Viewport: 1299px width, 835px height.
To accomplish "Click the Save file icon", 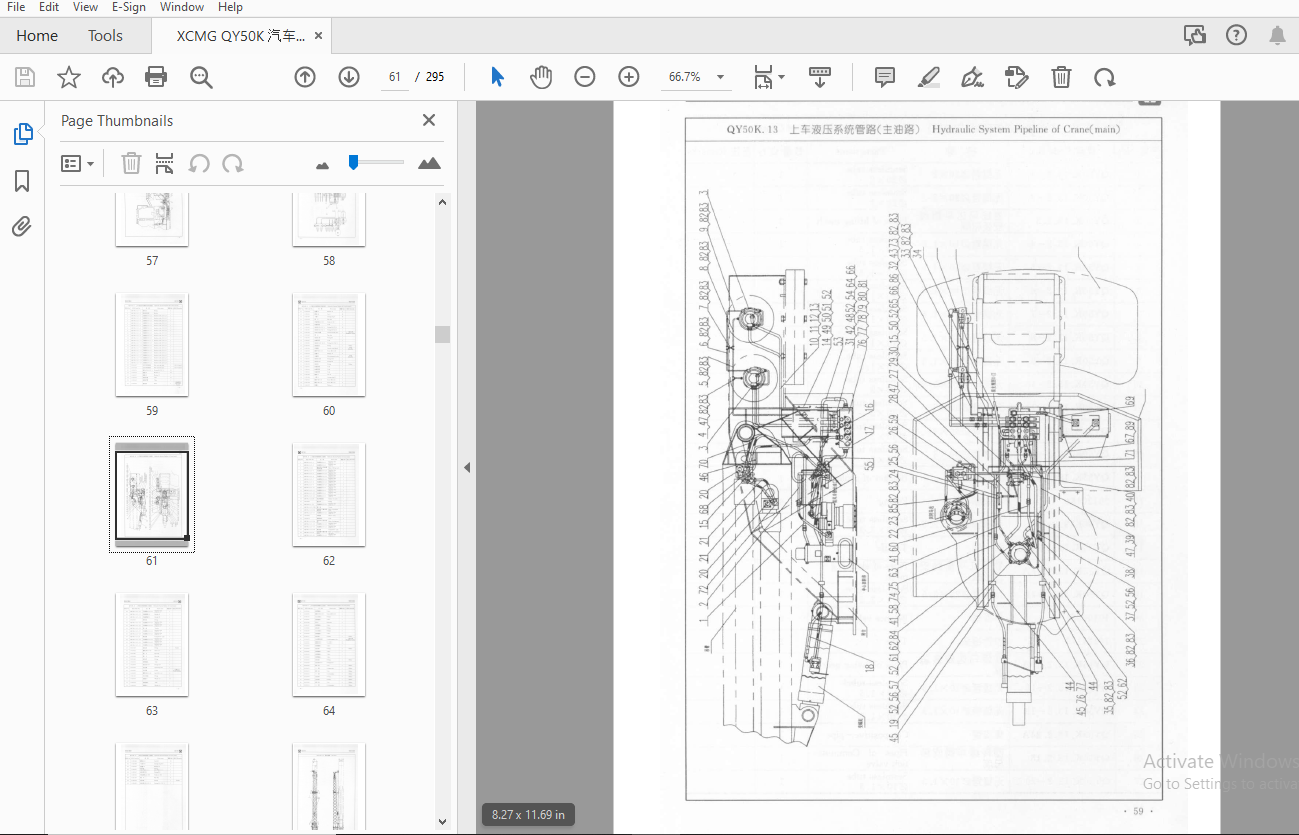I will coord(25,77).
